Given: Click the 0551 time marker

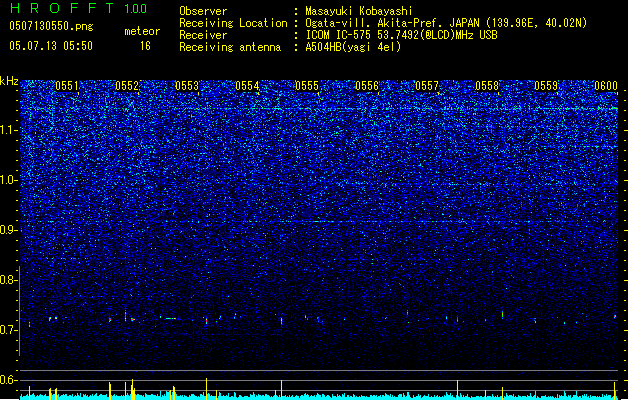Looking at the screenshot, I should (x=67, y=86).
